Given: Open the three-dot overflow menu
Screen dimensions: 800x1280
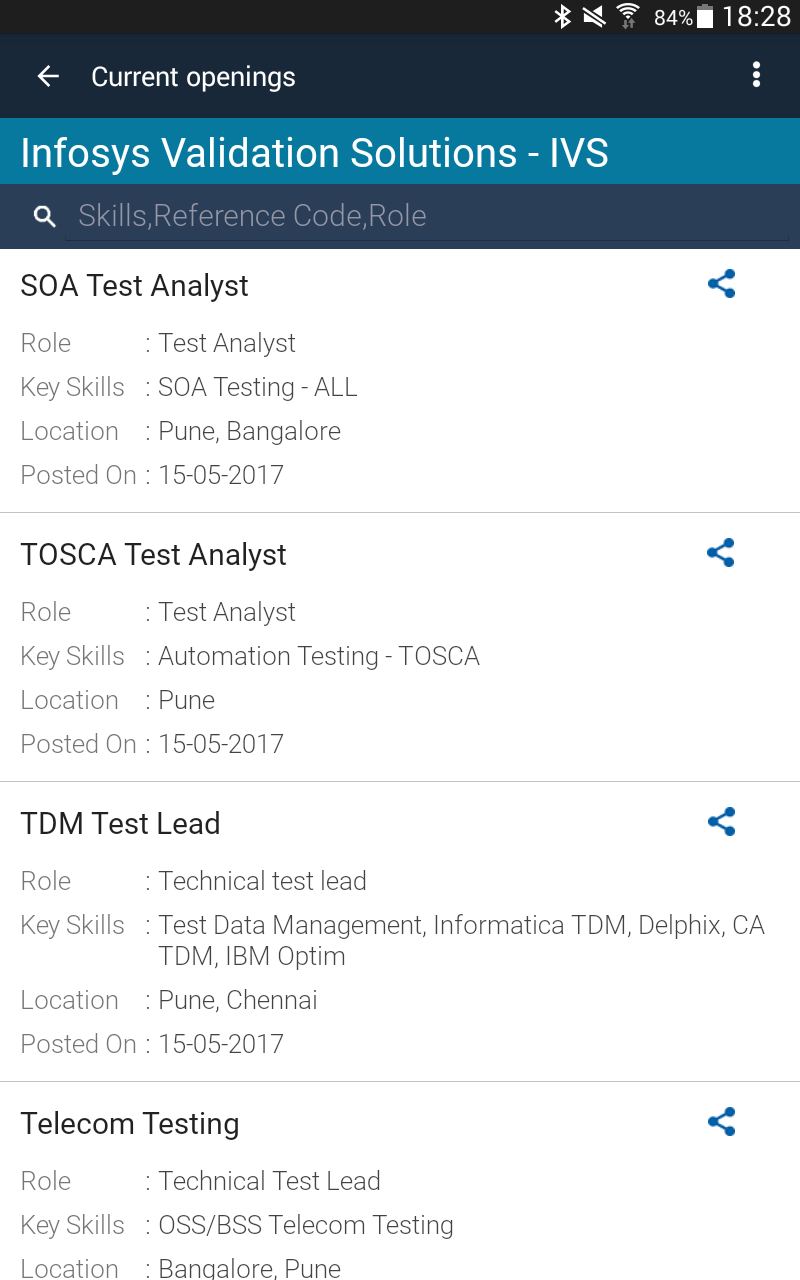Looking at the screenshot, I should [756, 75].
